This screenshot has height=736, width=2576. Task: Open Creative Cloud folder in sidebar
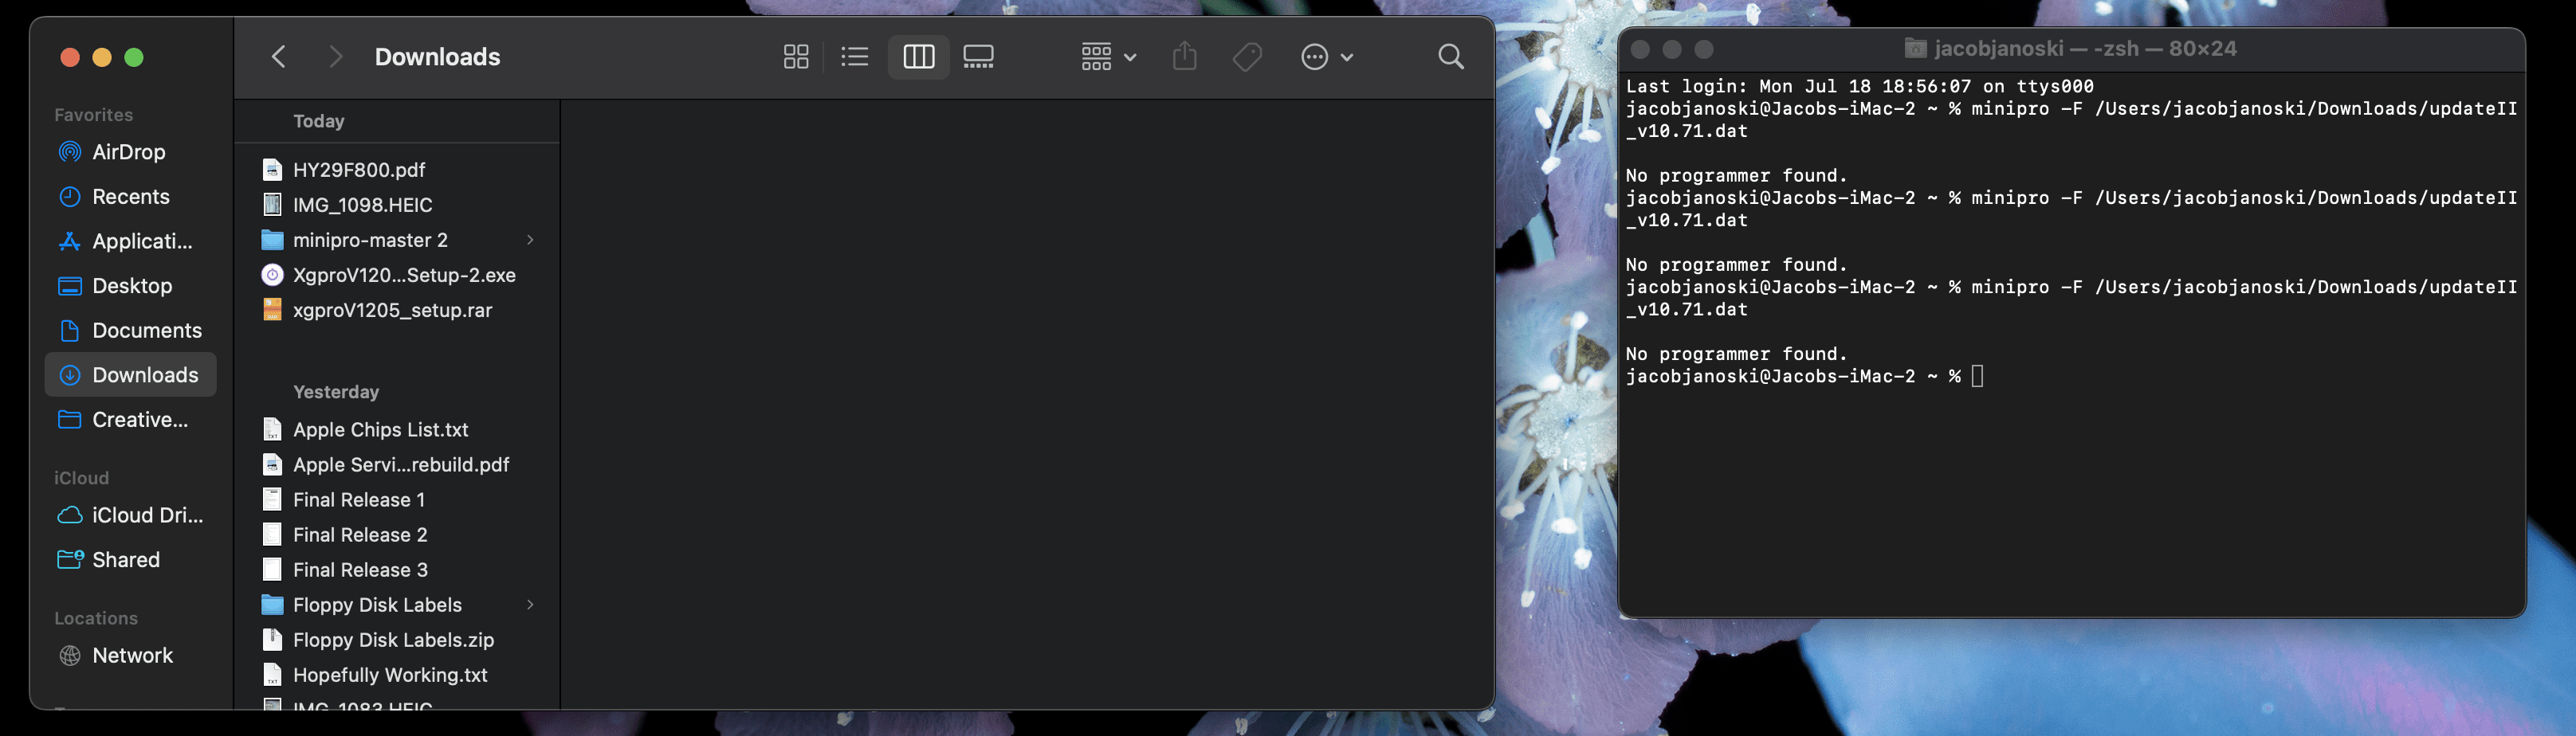130,420
